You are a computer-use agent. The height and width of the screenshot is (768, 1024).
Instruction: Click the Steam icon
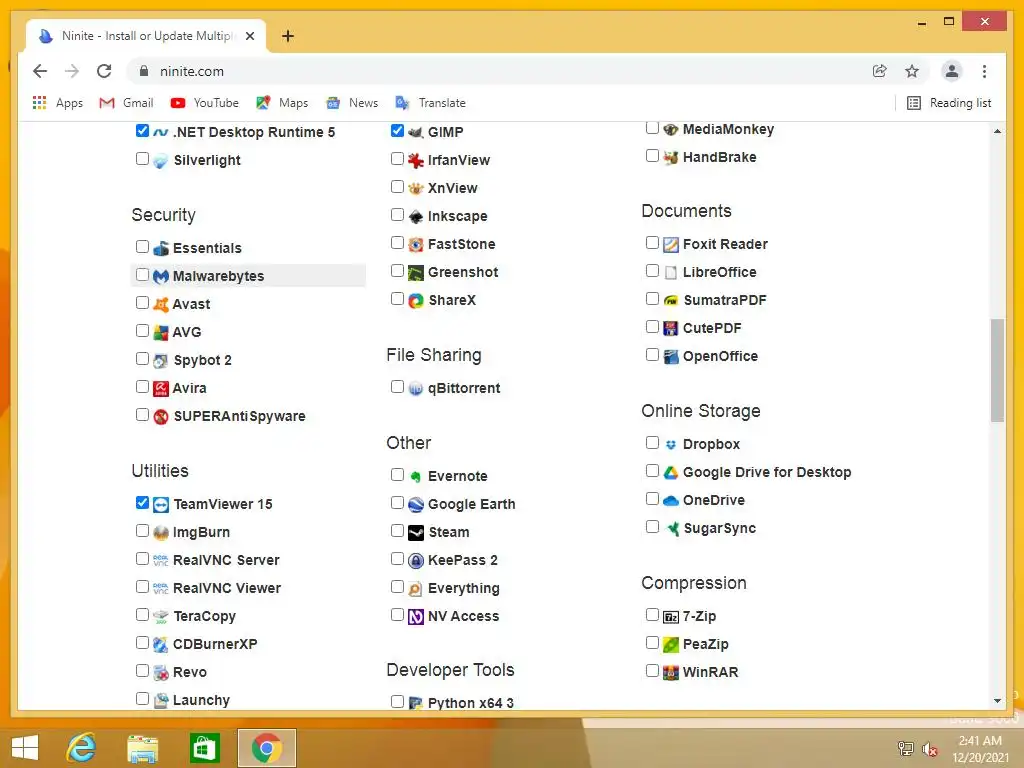[x=415, y=533]
